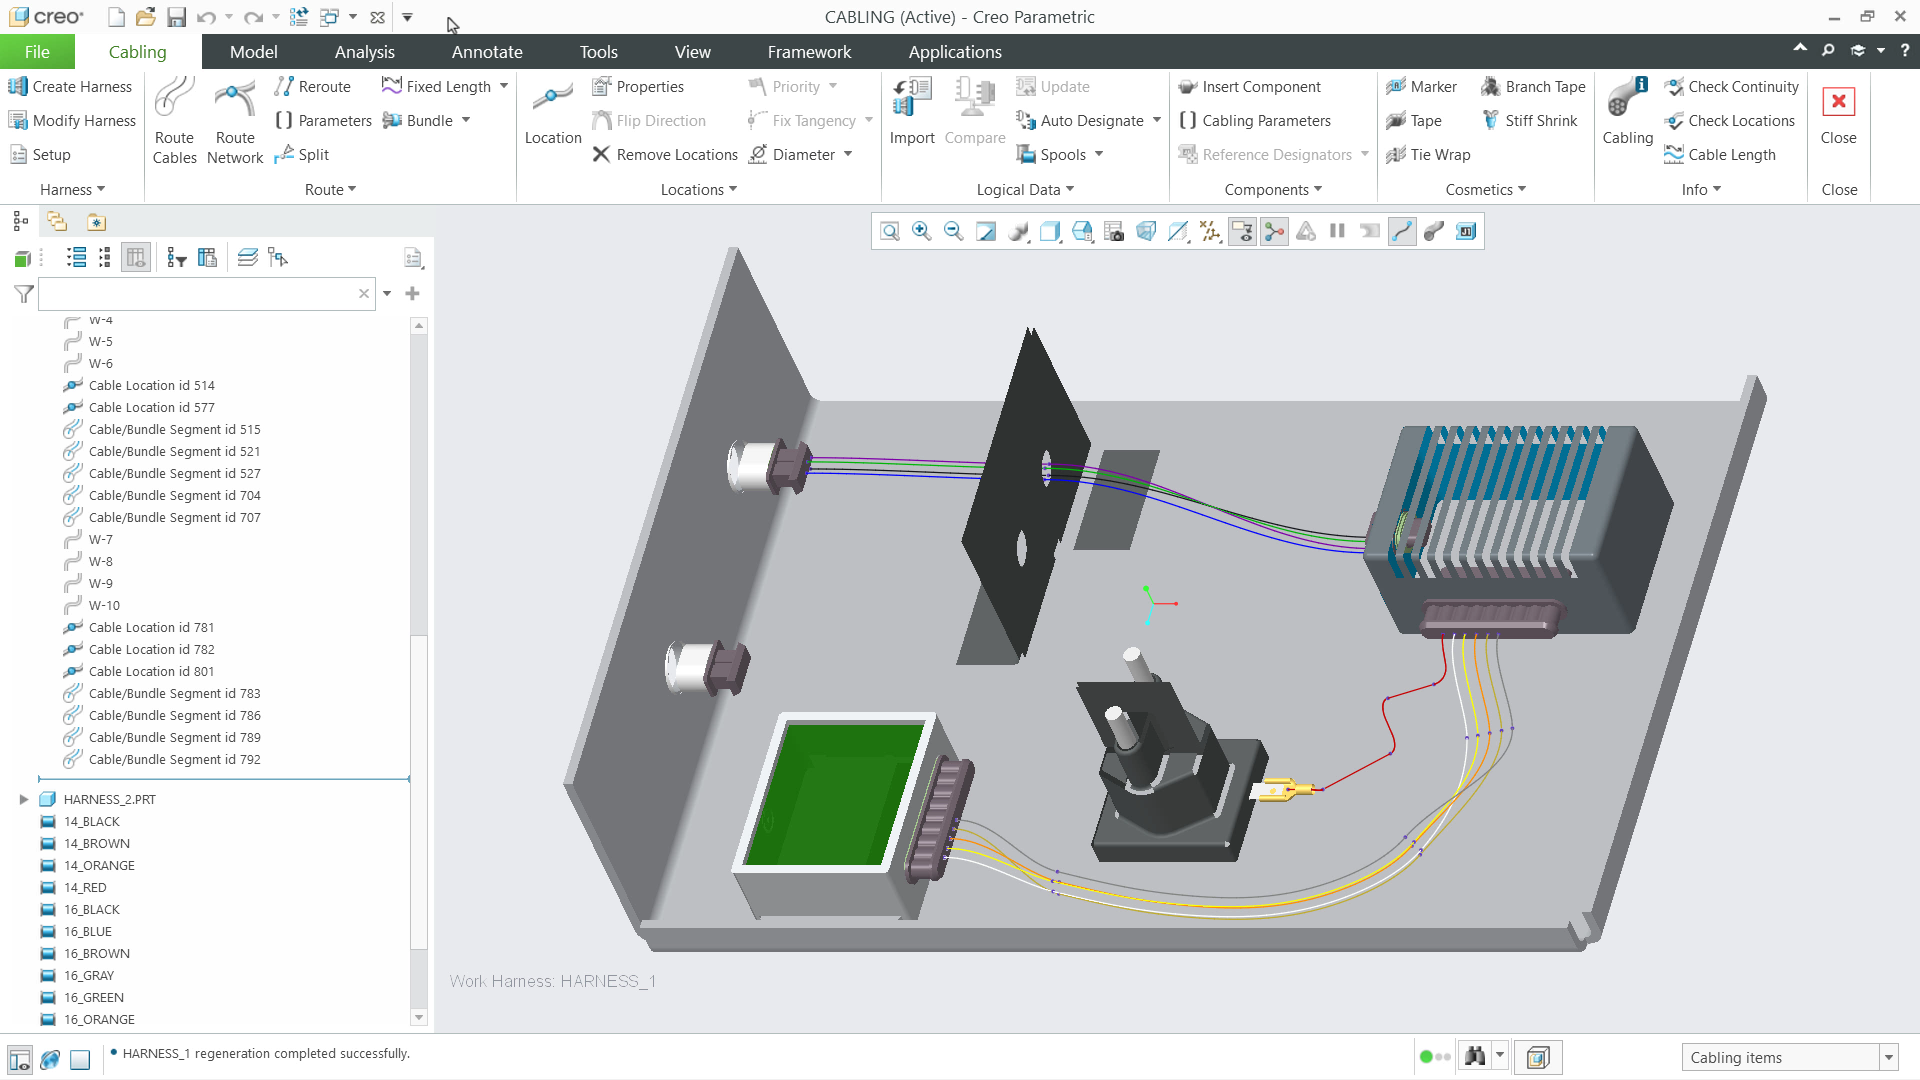Image resolution: width=1920 pixels, height=1080 pixels.
Task: Toggle Centerline cable display
Action: coord(1402,232)
